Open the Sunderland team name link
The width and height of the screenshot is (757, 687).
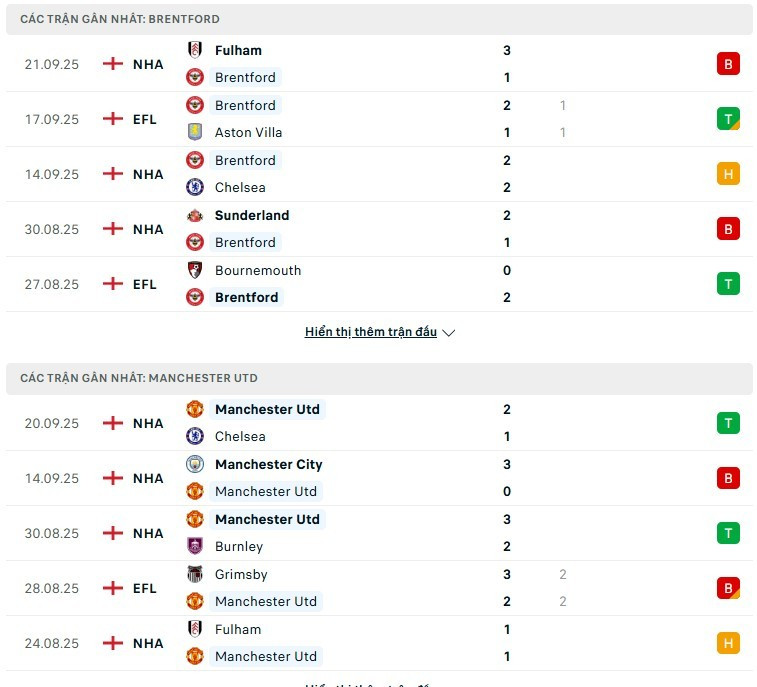[252, 215]
